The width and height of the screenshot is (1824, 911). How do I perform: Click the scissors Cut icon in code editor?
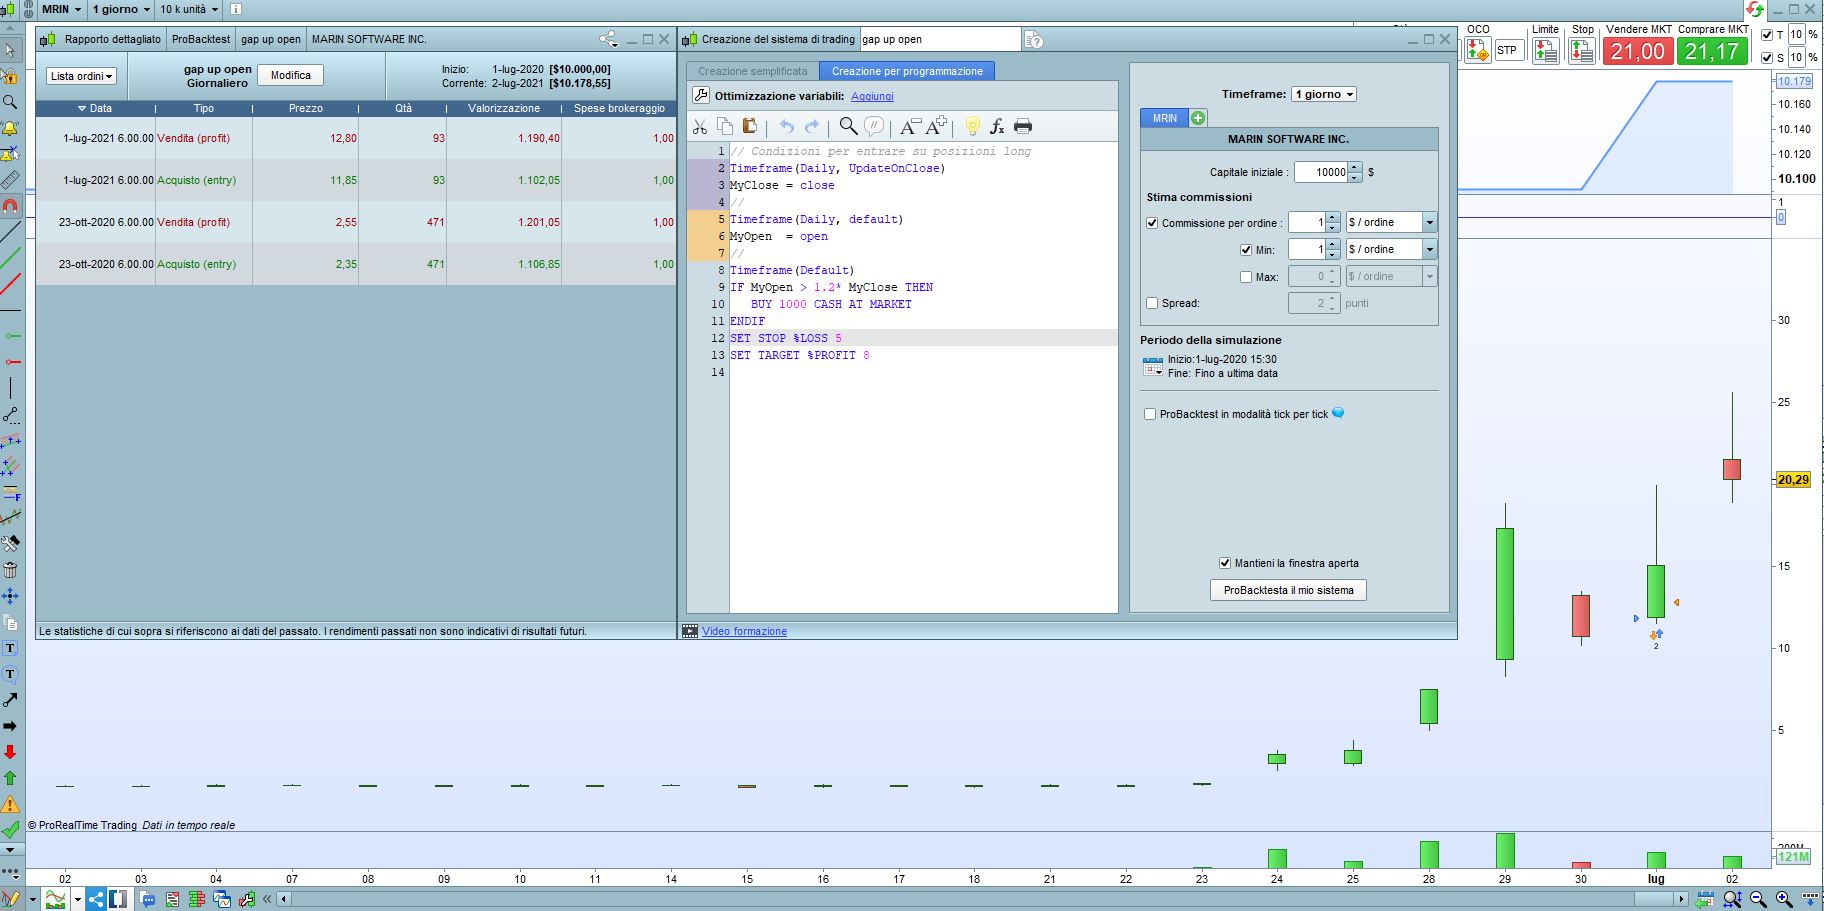700,126
